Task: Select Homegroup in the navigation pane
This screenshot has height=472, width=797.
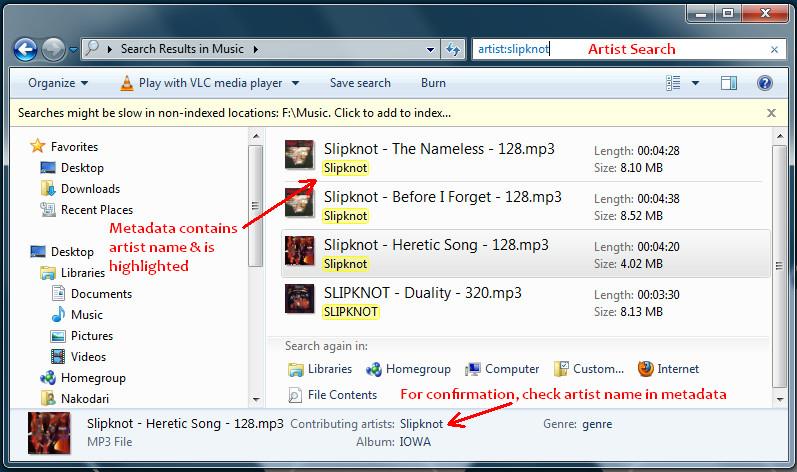Action: click(93, 378)
